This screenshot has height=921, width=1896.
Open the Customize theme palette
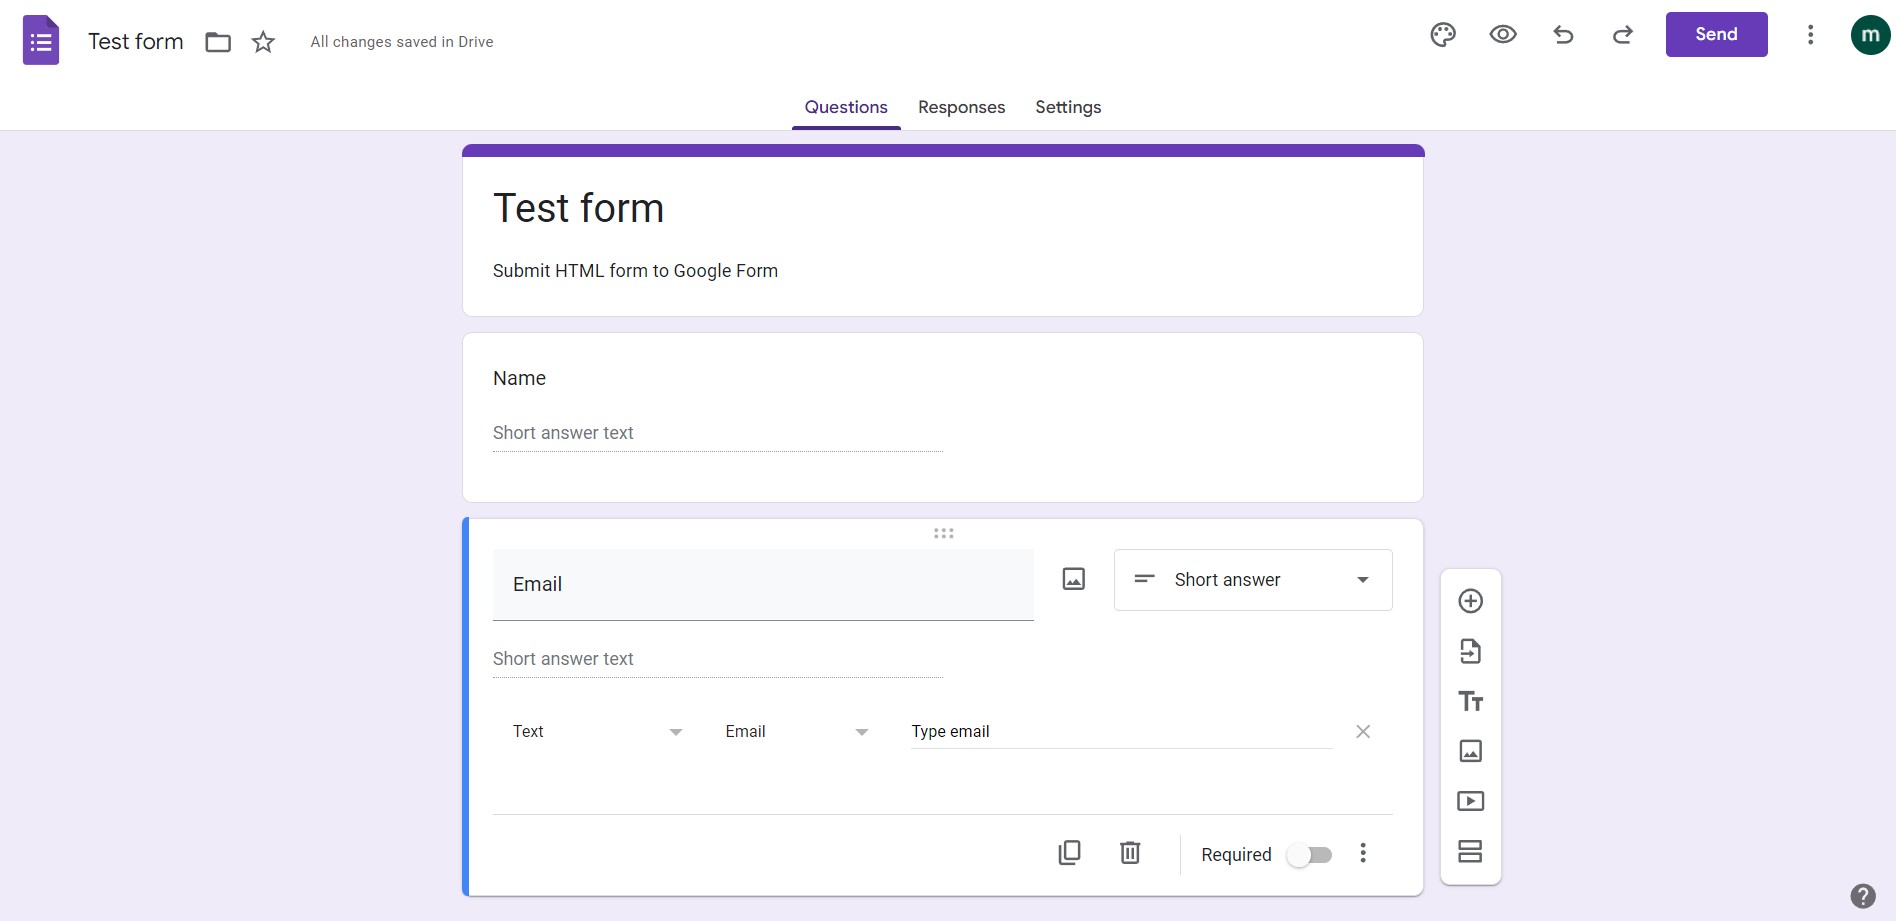click(1442, 33)
